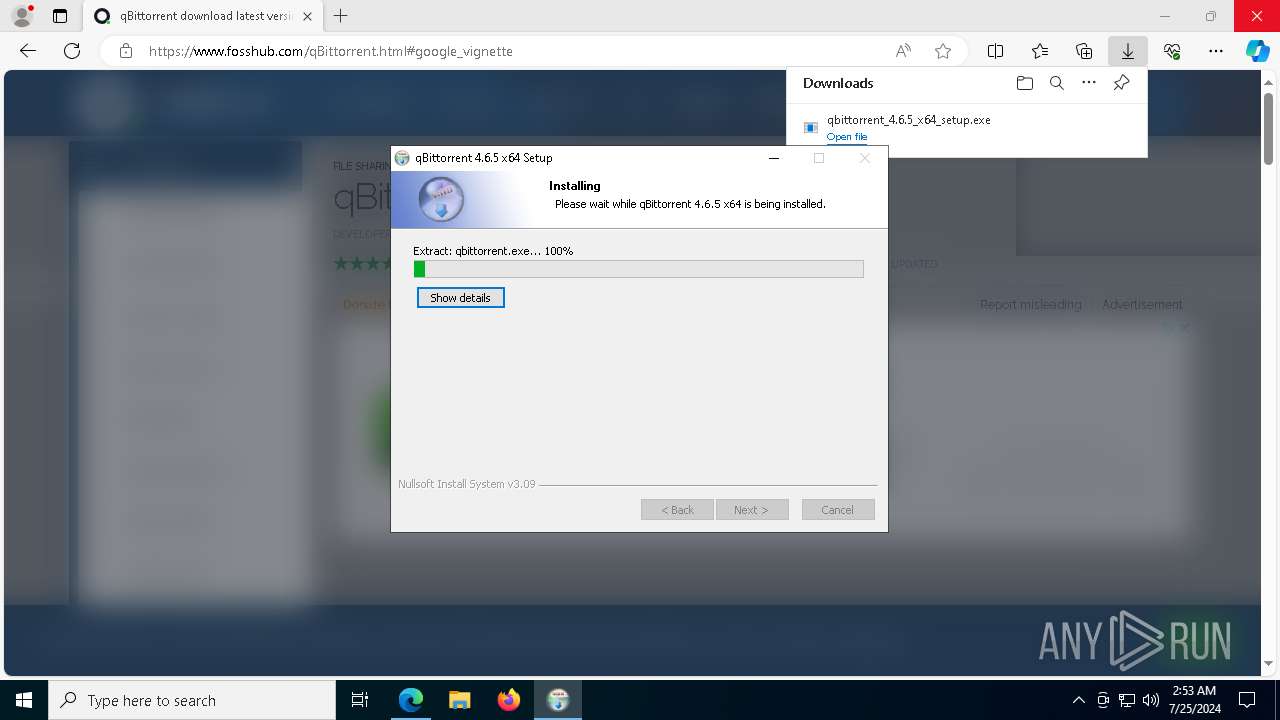Open the tab actions menu icon
The width and height of the screenshot is (1280, 720).
tap(60, 16)
